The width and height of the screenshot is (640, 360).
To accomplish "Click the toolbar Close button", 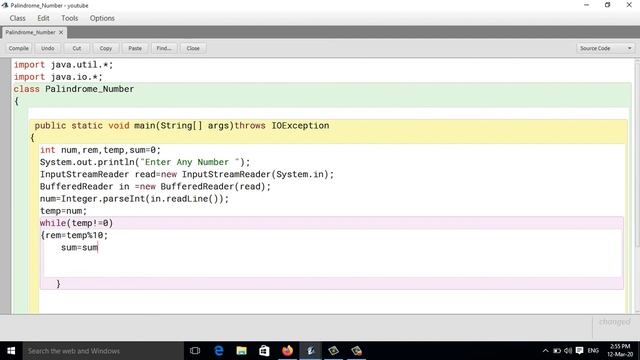I will point(193,48).
